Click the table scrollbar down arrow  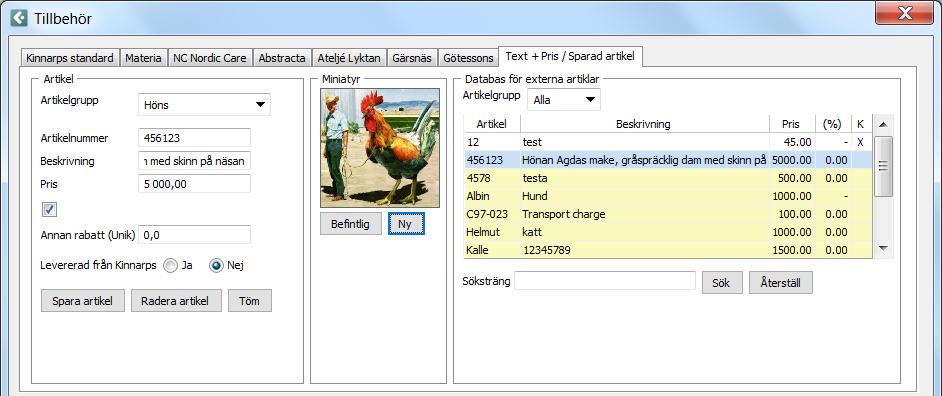883,248
